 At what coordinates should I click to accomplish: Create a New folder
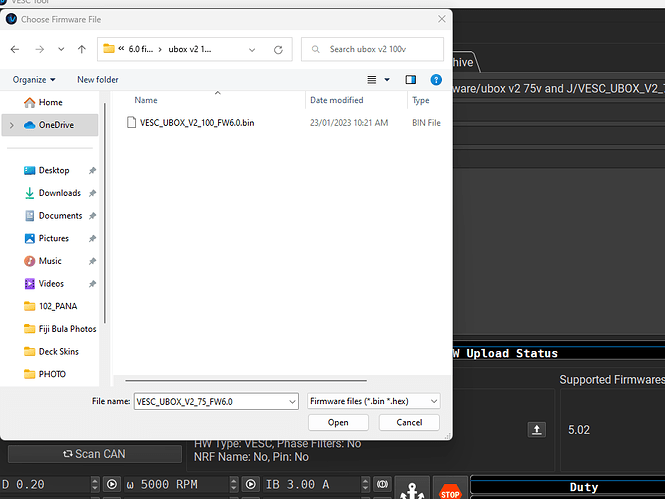(98, 80)
